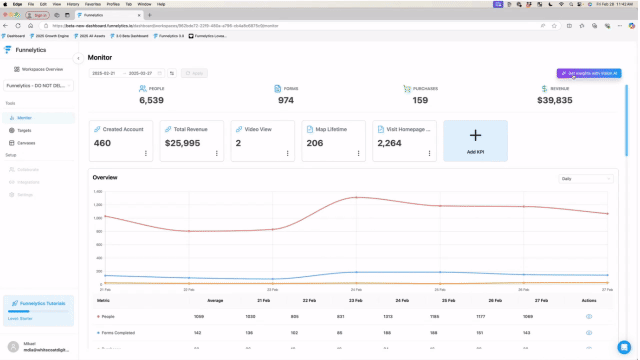
Task: Open the chat support bubble
Action: coord(624,347)
